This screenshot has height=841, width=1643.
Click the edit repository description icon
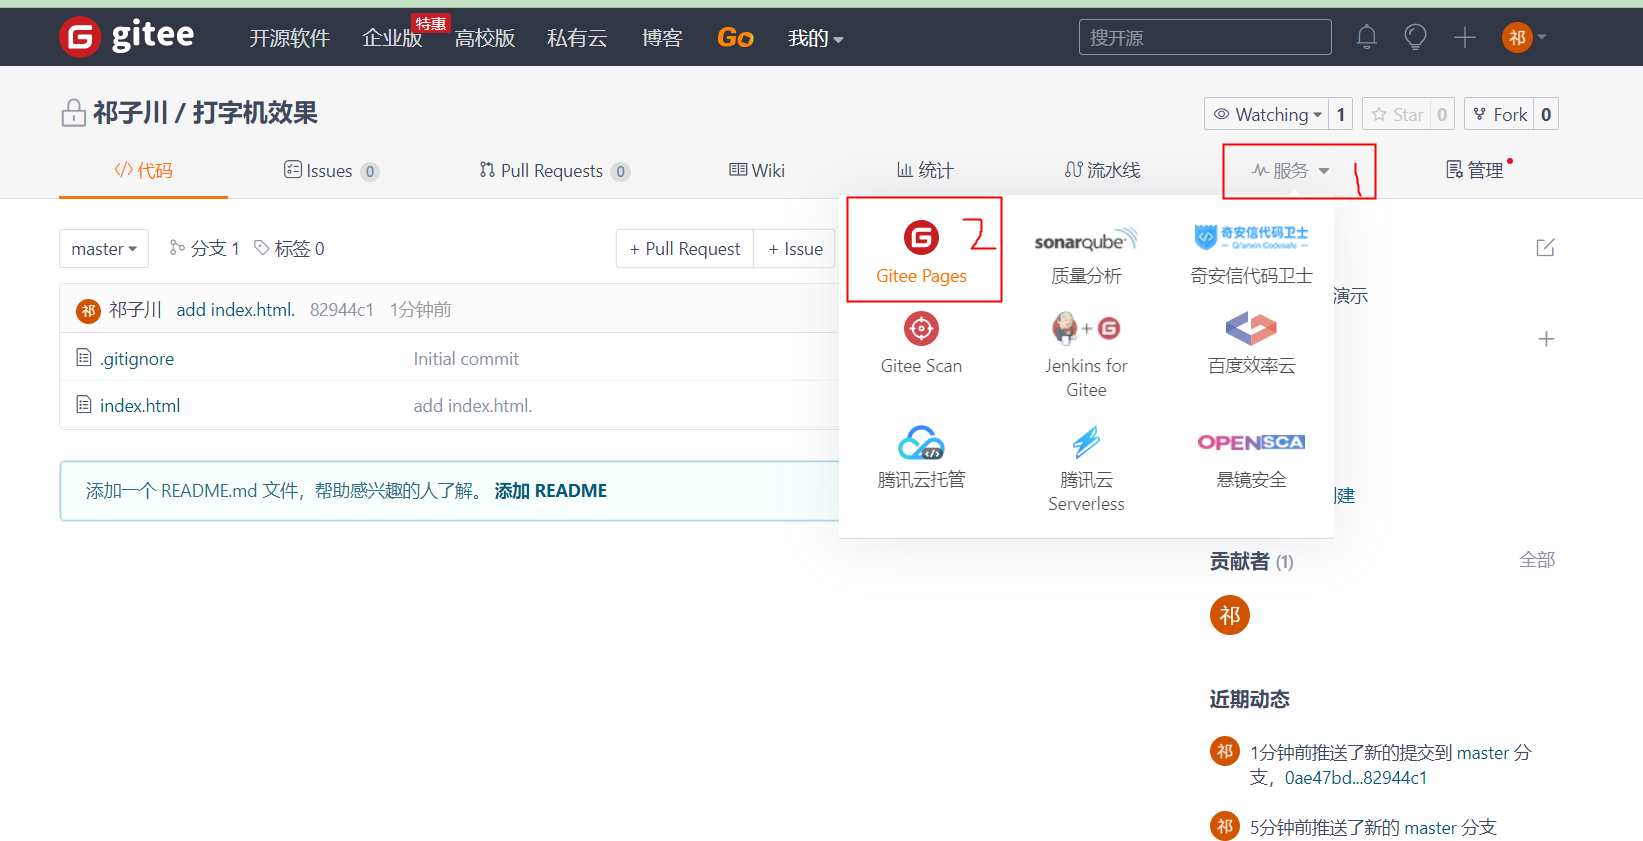[x=1545, y=247]
